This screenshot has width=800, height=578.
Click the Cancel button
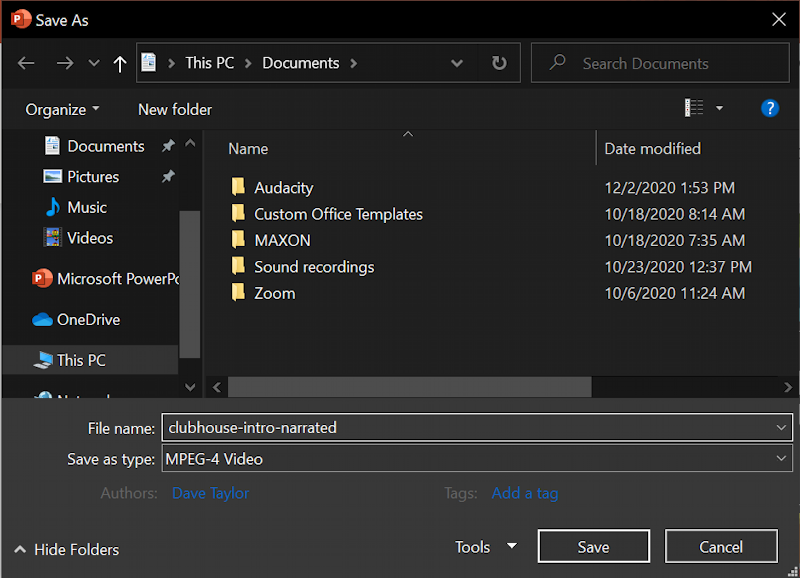[x=720, y=547]
